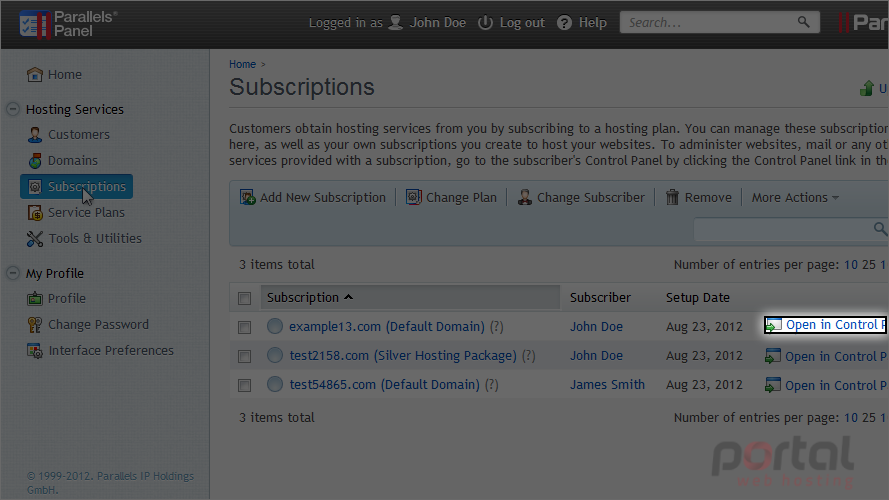Open Customers from the sidebar
This screenshot has width=889, height=500.
[79, 134]
